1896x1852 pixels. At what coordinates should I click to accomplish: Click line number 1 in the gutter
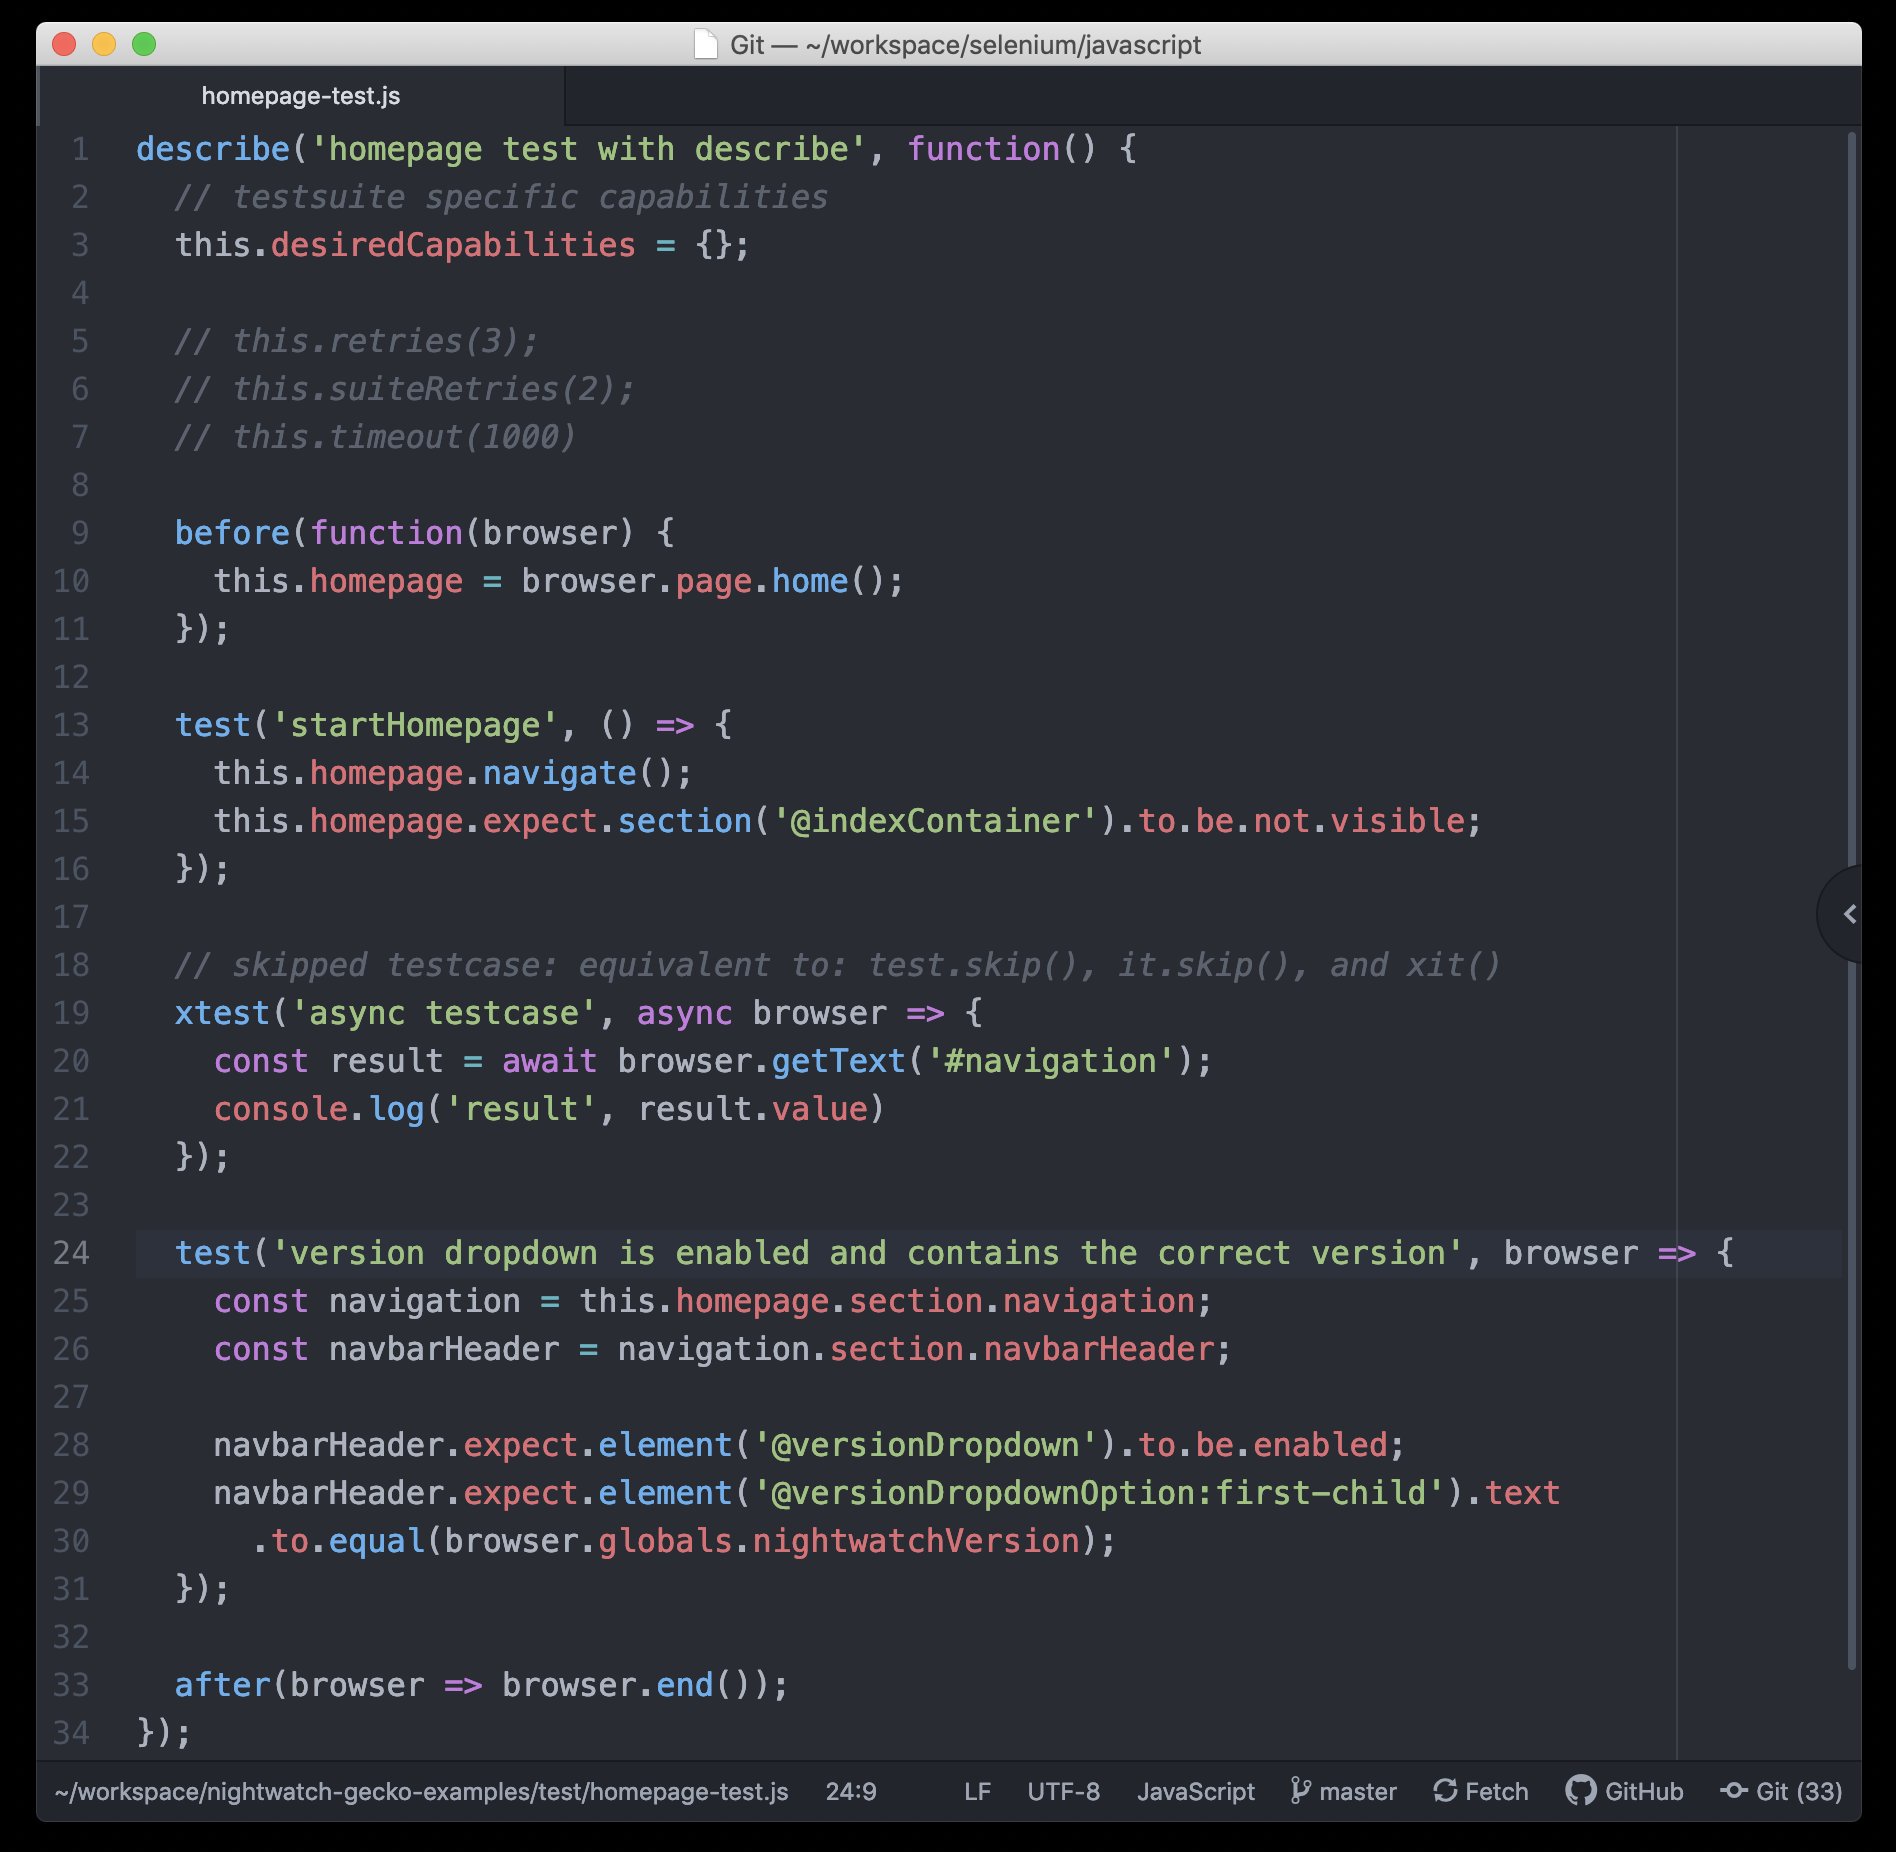(80, 149)
